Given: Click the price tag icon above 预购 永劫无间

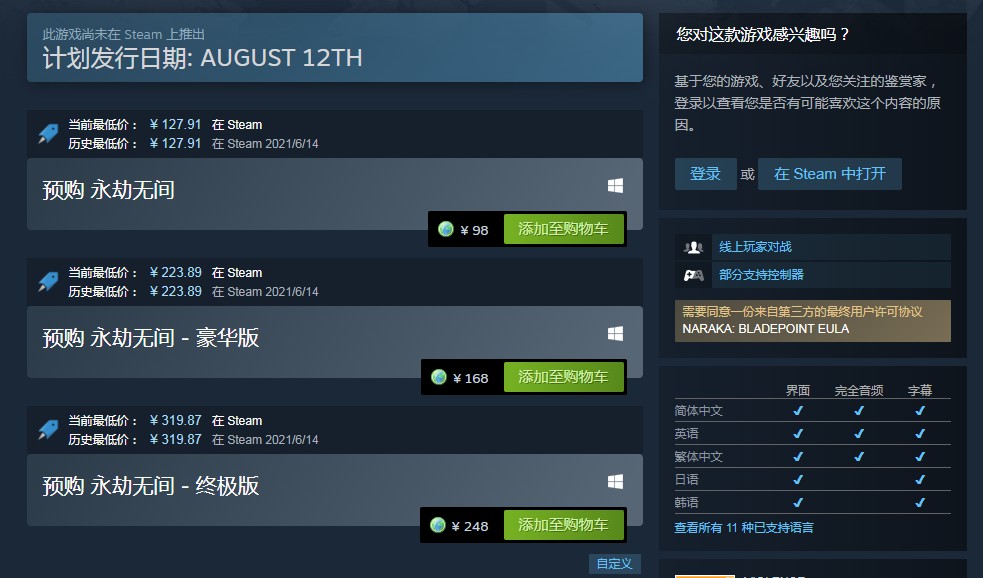Looking at the screenshot, I should 48,133.
